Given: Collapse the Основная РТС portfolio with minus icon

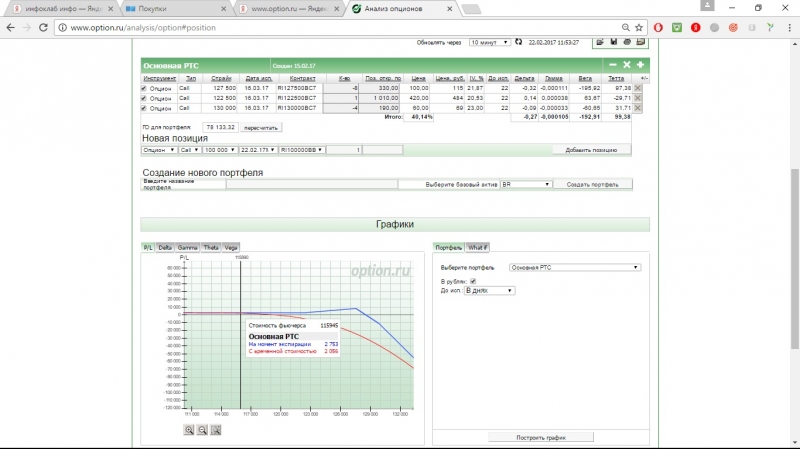Looking at the screenshot, I should point(613,65).
